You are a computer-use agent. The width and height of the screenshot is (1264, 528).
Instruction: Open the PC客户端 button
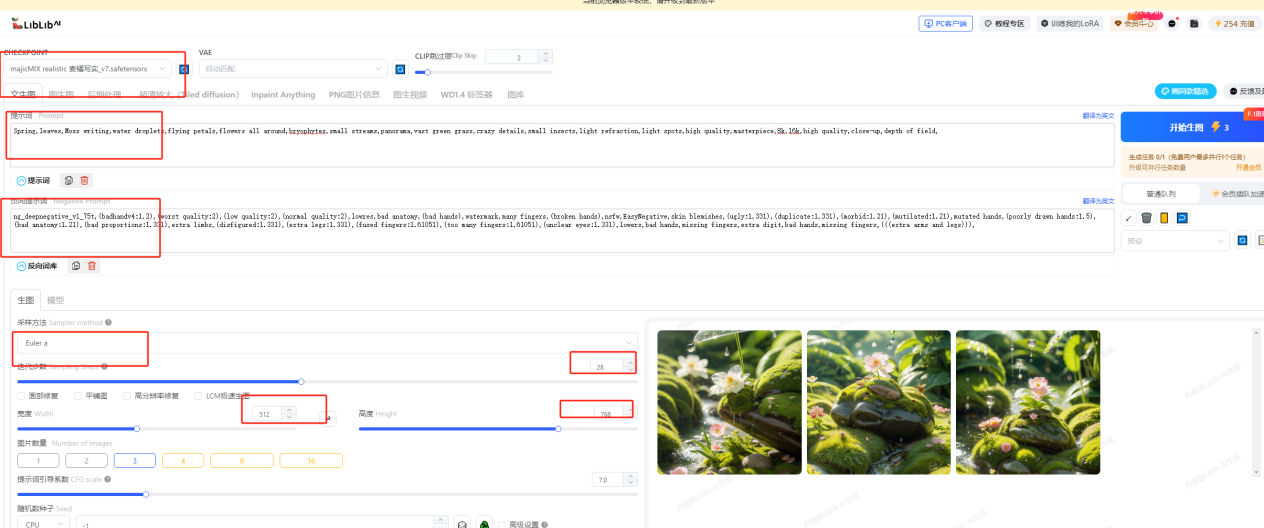pos(945,23)
